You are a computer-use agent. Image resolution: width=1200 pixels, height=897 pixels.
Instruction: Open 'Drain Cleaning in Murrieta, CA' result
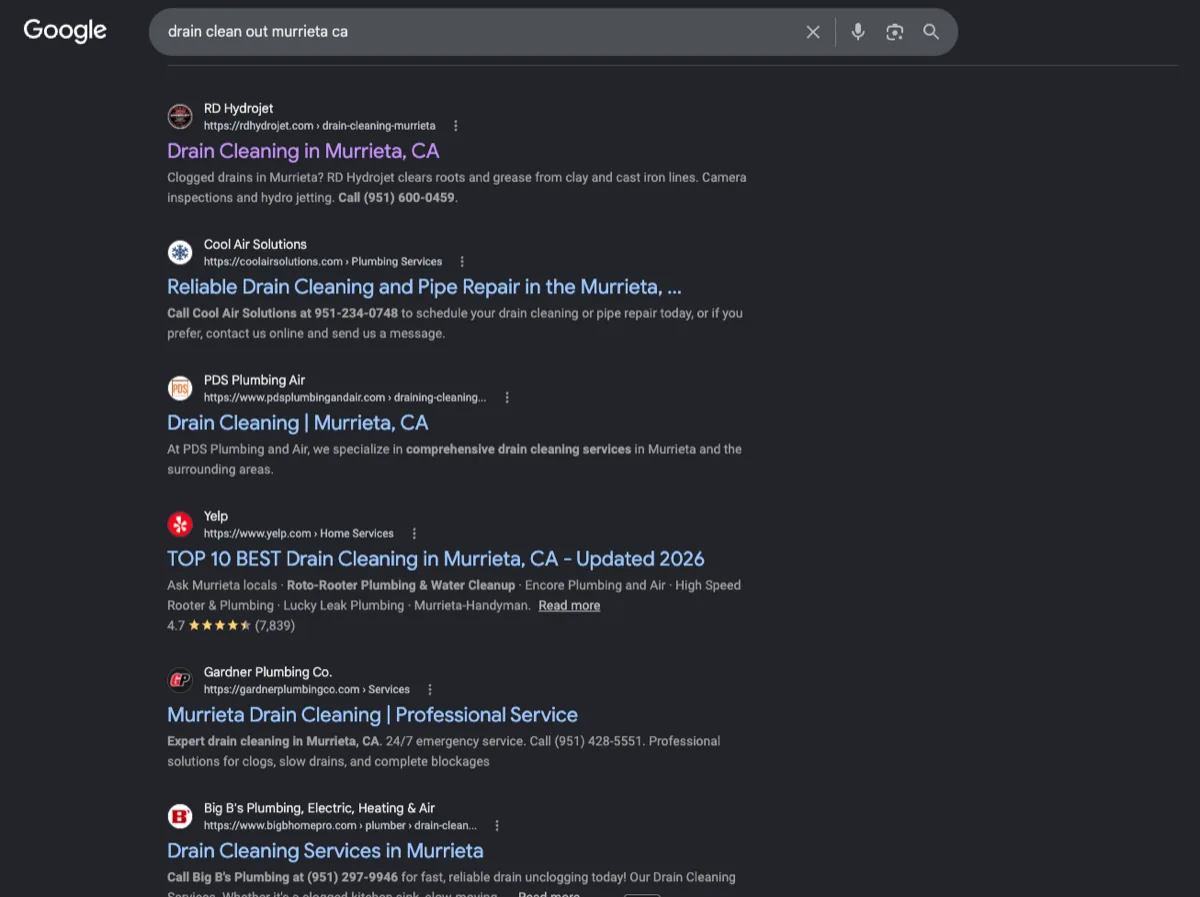pos(303,151)
